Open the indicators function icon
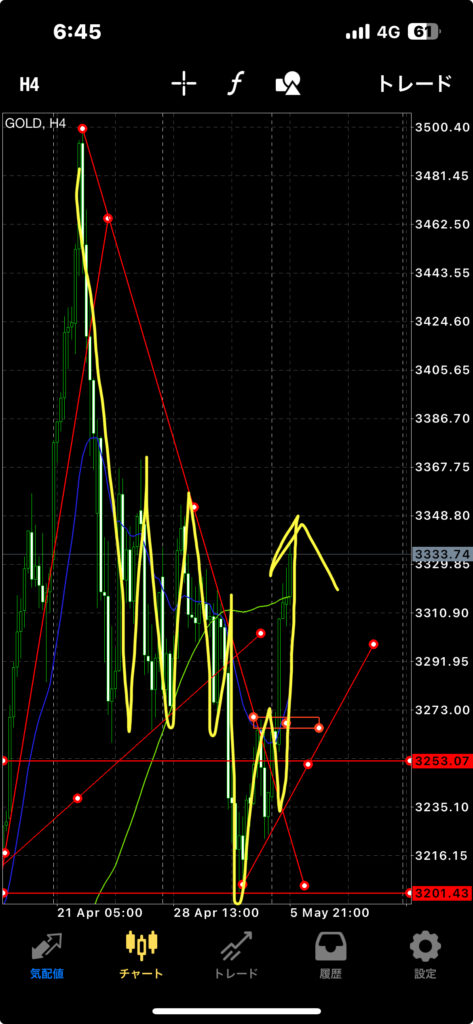The width and height of the screenshot is (473, 1024). (x=235, y=84)
